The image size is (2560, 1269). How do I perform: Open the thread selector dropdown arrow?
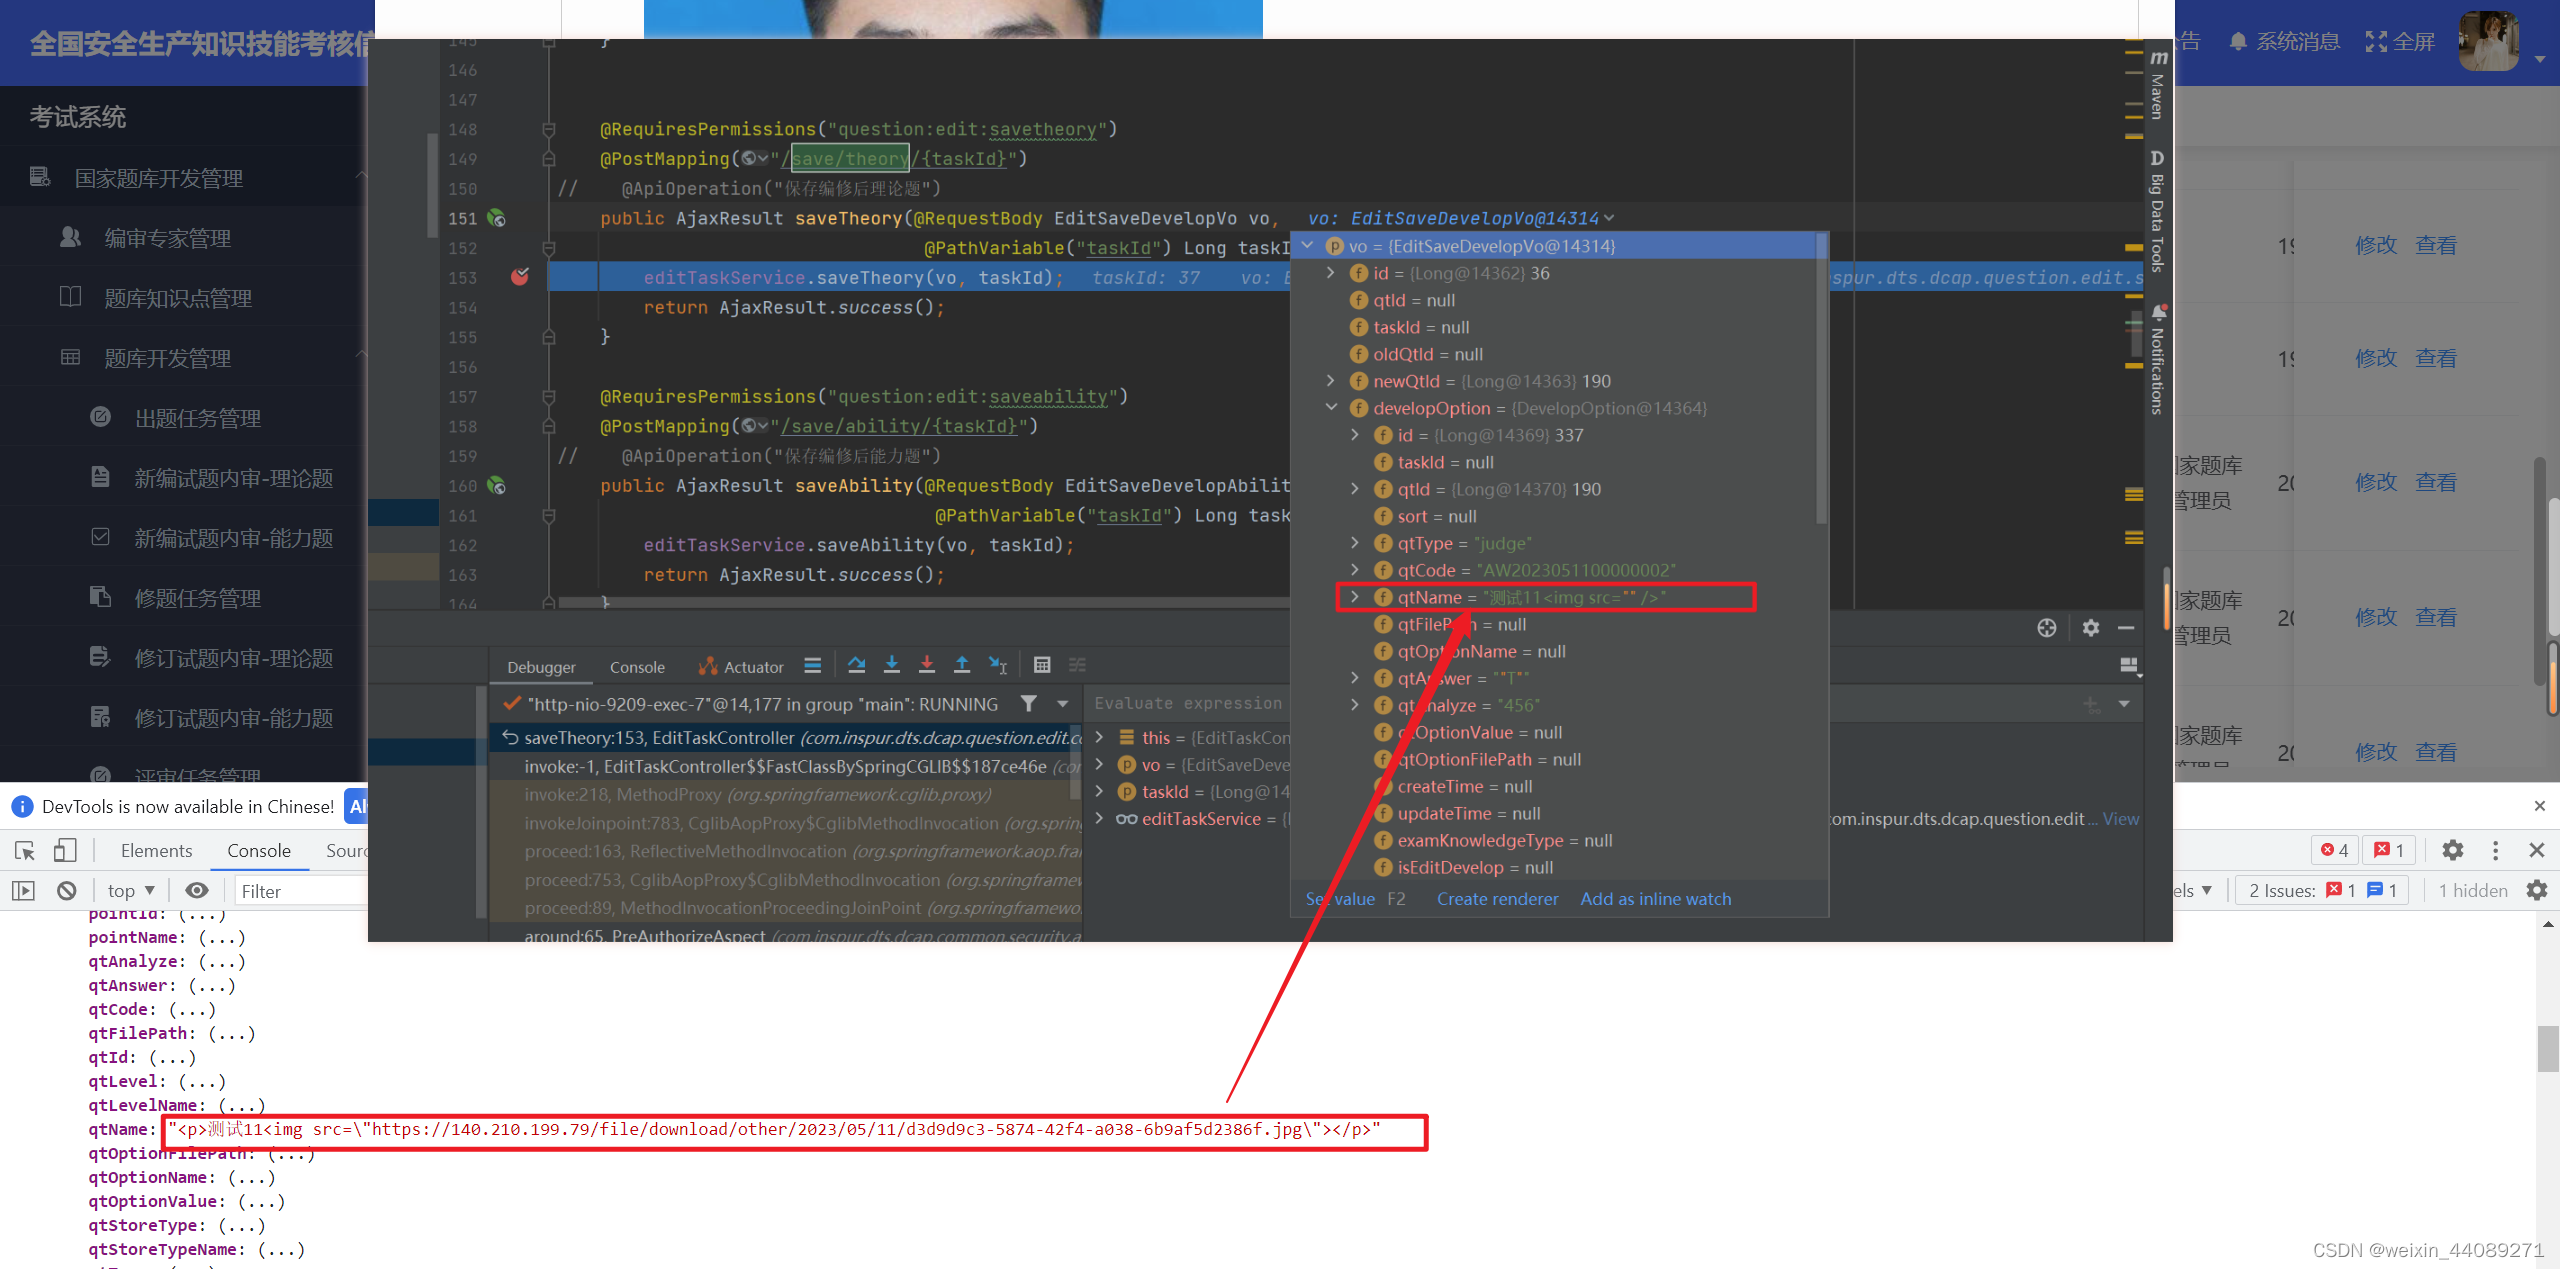[1063, 704]
